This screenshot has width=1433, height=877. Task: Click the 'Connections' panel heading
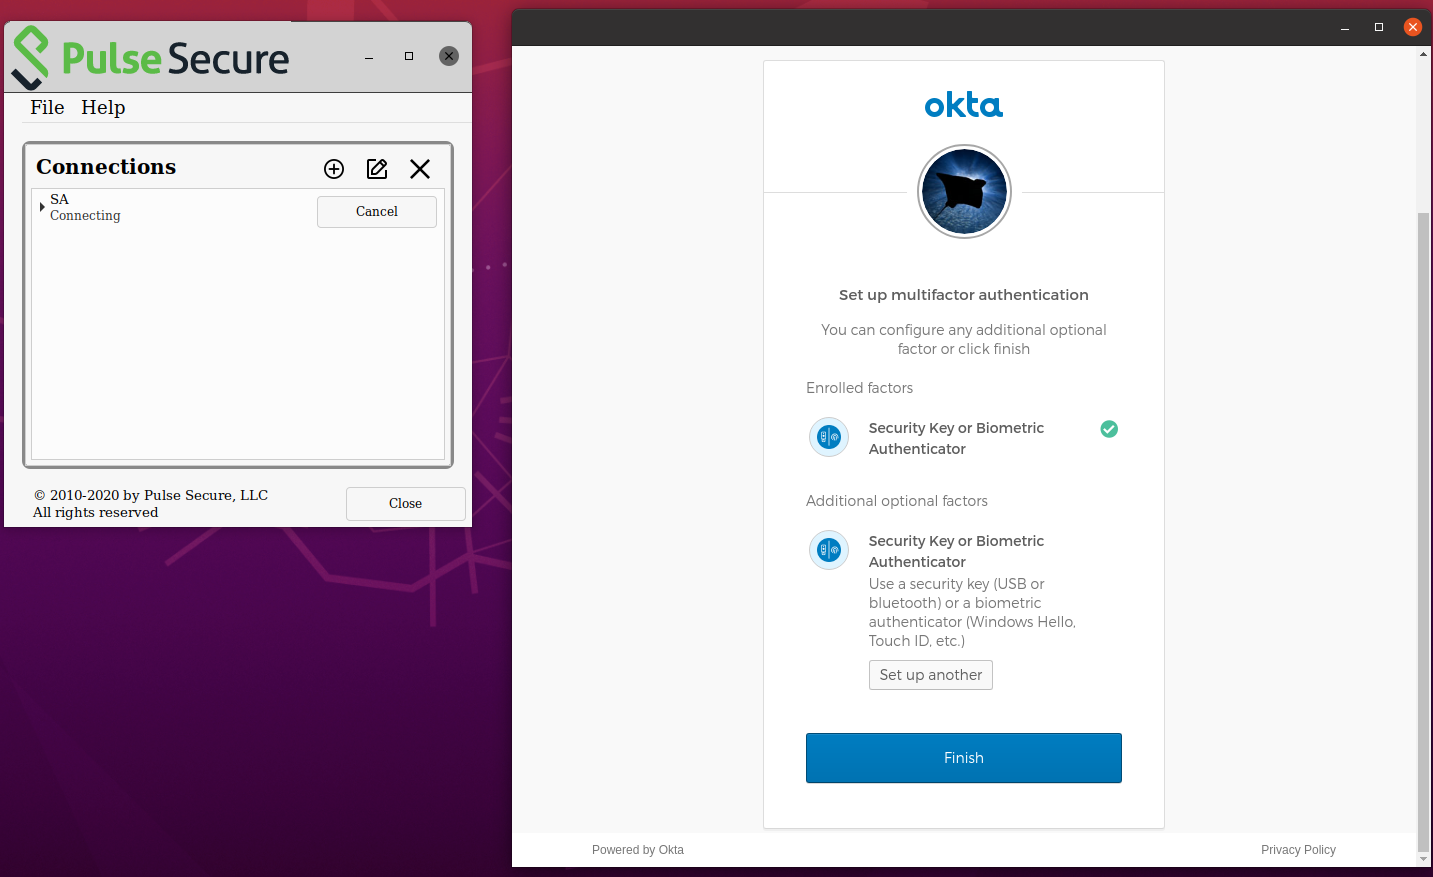point(106,167)
